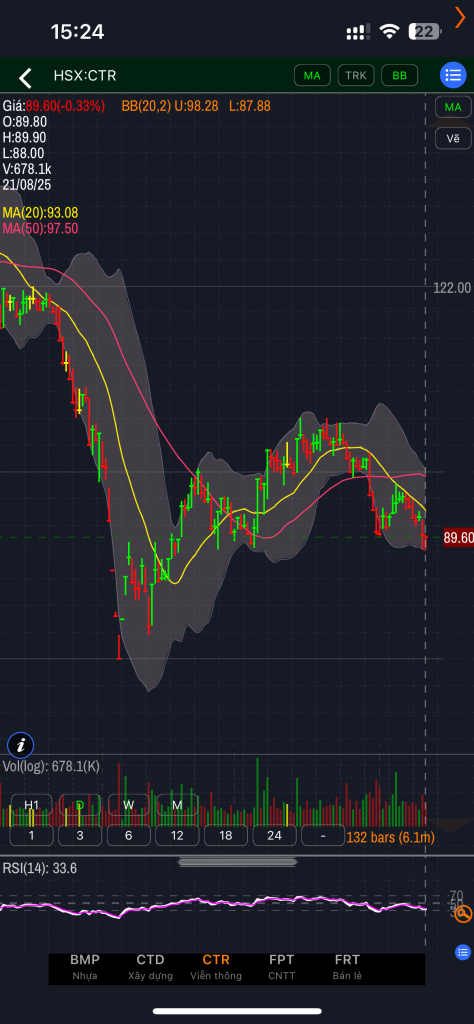Toggle the BB Bollinger Bands button
This screenshot has width=474, height=1024.
pos(400,76)
